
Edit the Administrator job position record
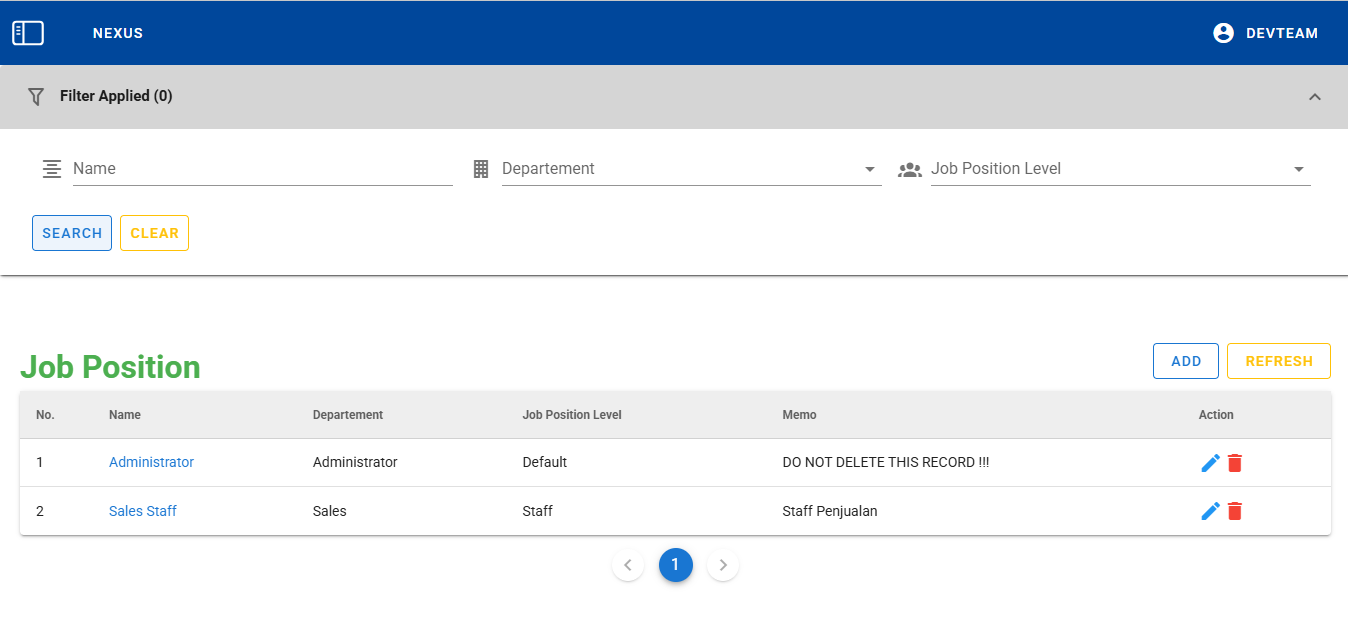(1210, 463)
